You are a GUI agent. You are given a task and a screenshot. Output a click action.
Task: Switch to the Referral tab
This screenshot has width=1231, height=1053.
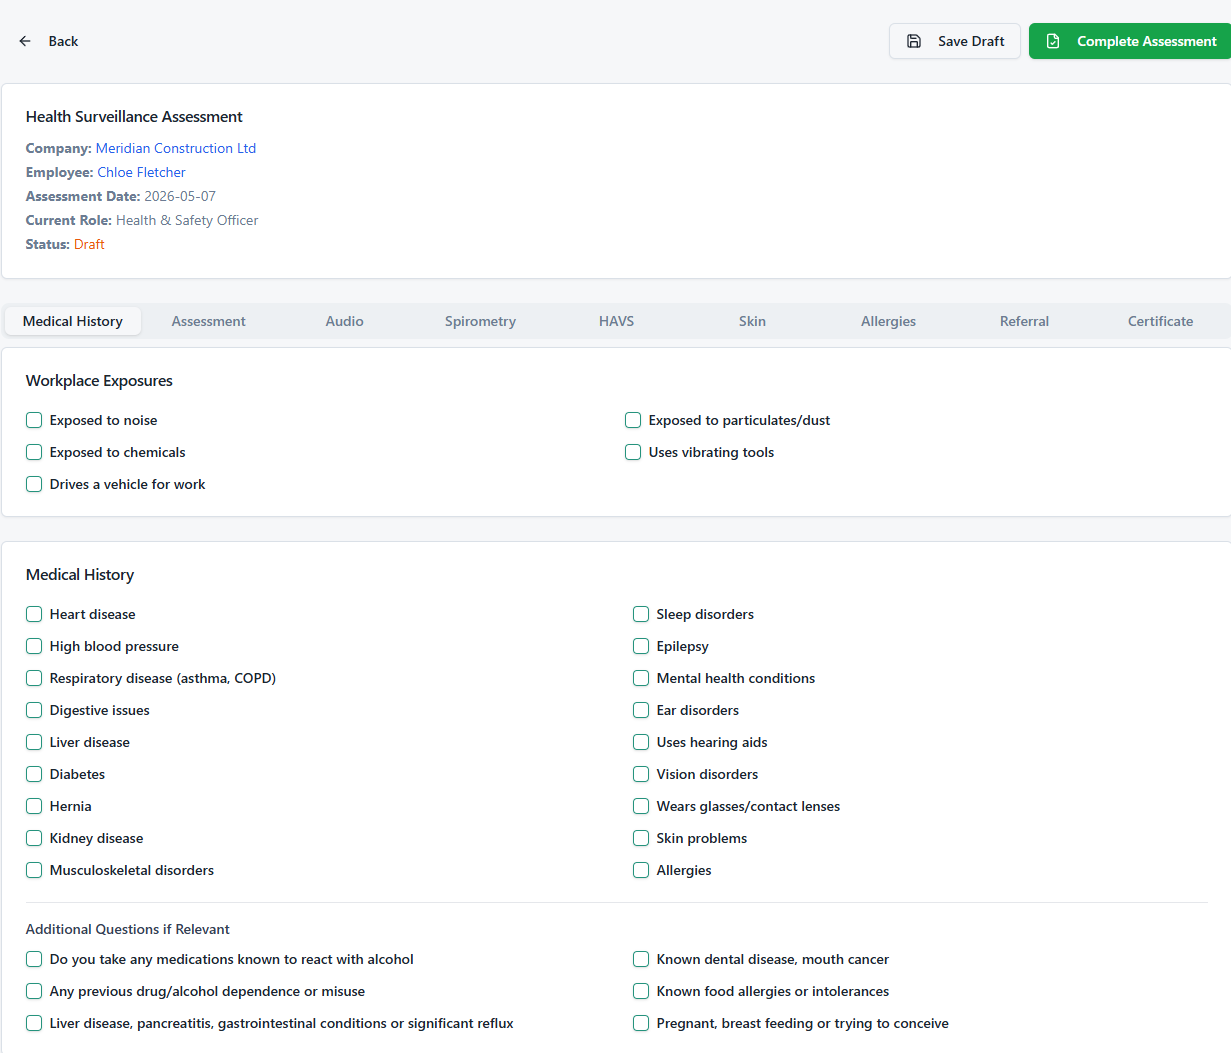pyautogui.click(x=1024, y=321)
